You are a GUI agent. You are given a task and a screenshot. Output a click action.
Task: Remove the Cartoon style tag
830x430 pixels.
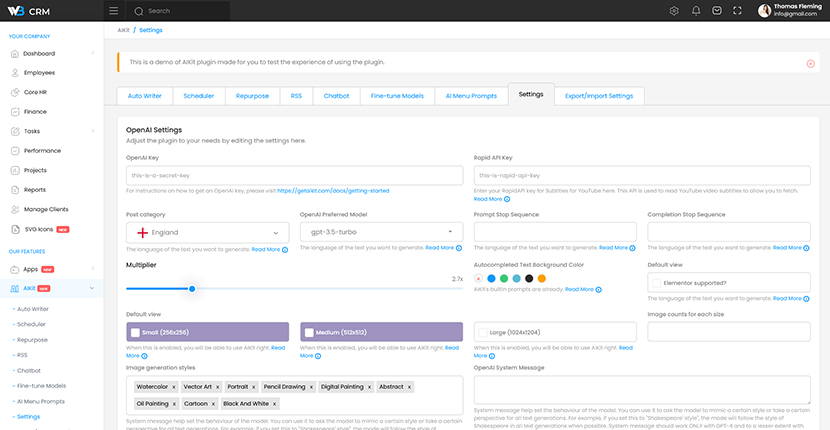[x=213, y=404]
